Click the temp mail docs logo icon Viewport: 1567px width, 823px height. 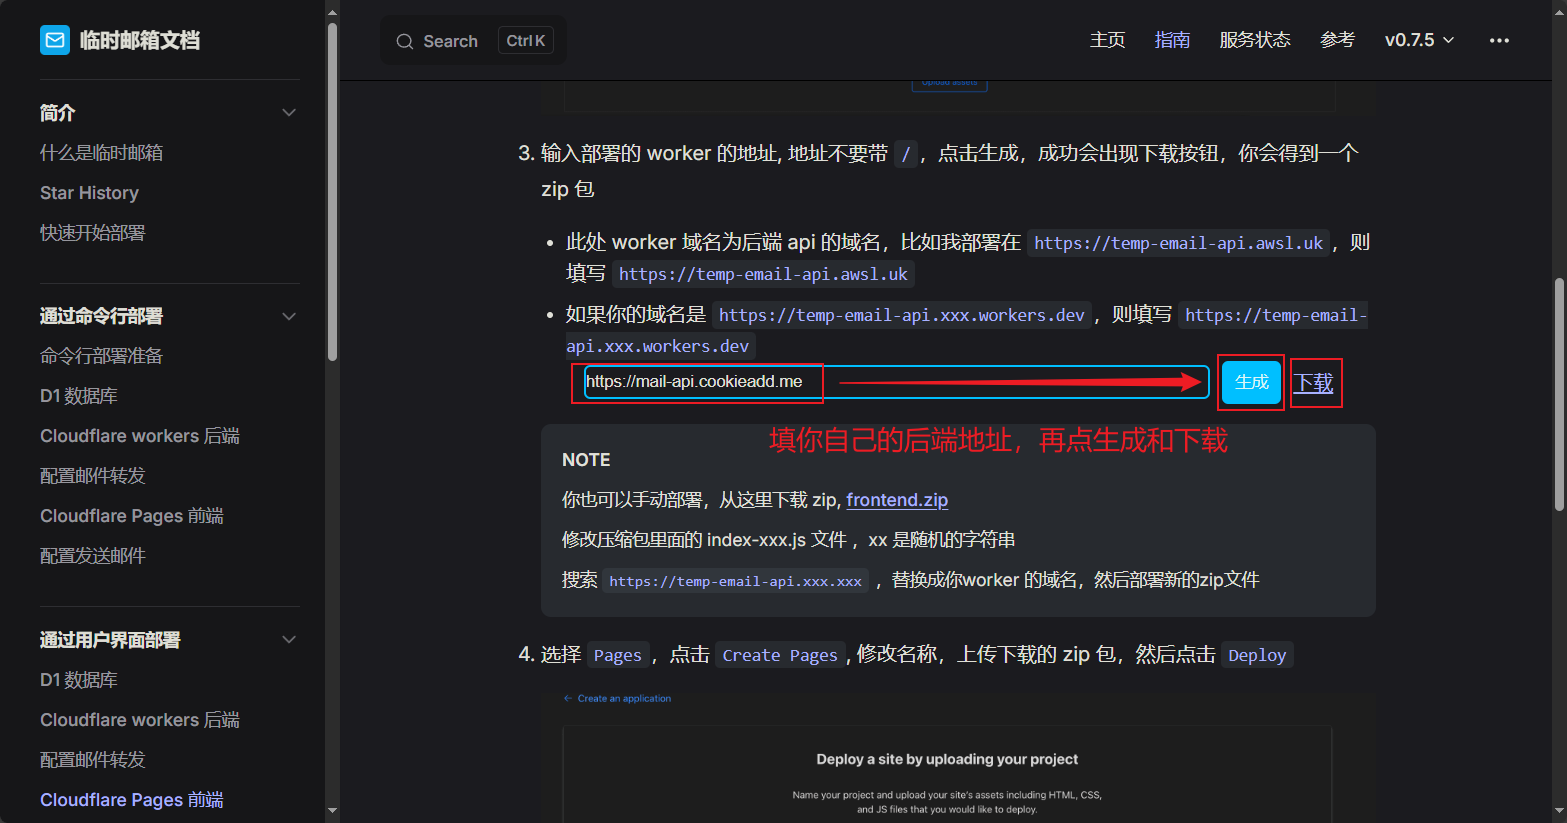[x=54, y=40]
